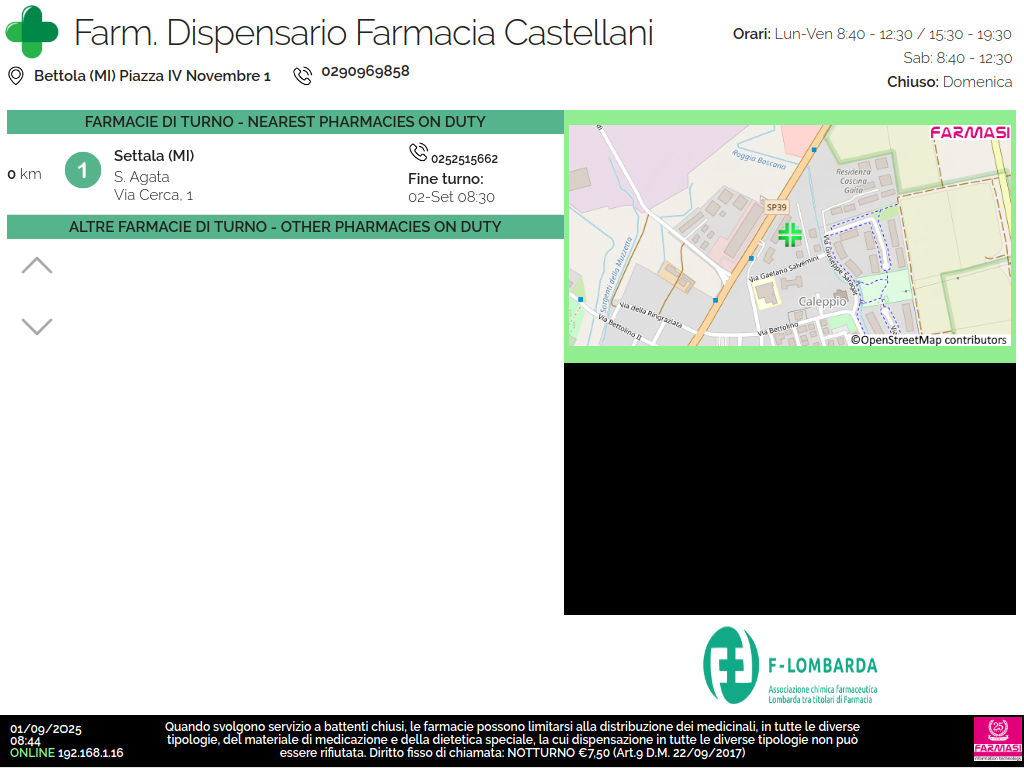The height and width of the screenshot is (768, 1024).
Task: Select the Farmacie di Turno header bar
Action: coord(285,122)
